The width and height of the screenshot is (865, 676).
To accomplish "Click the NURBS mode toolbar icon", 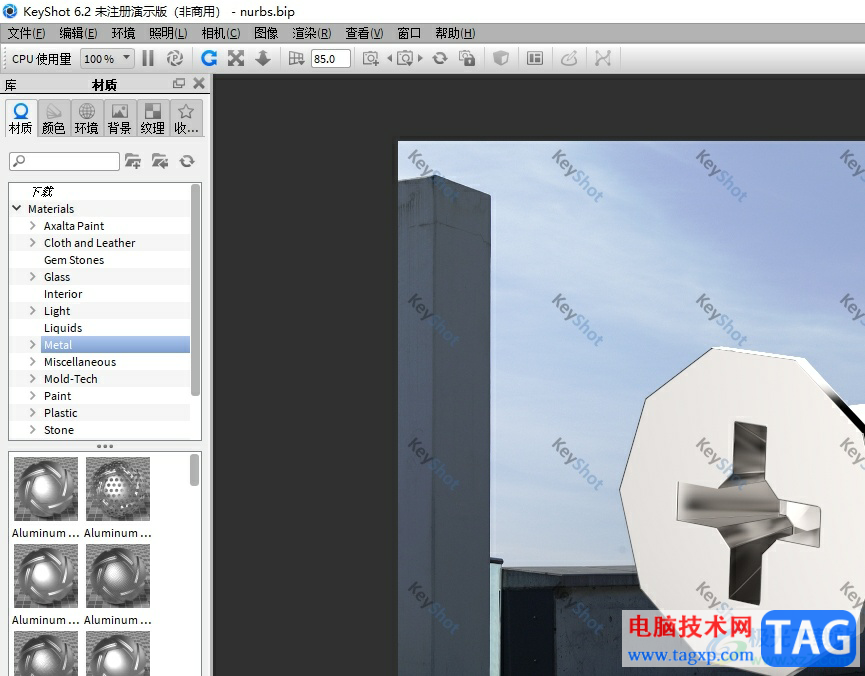I will point(603,58).
